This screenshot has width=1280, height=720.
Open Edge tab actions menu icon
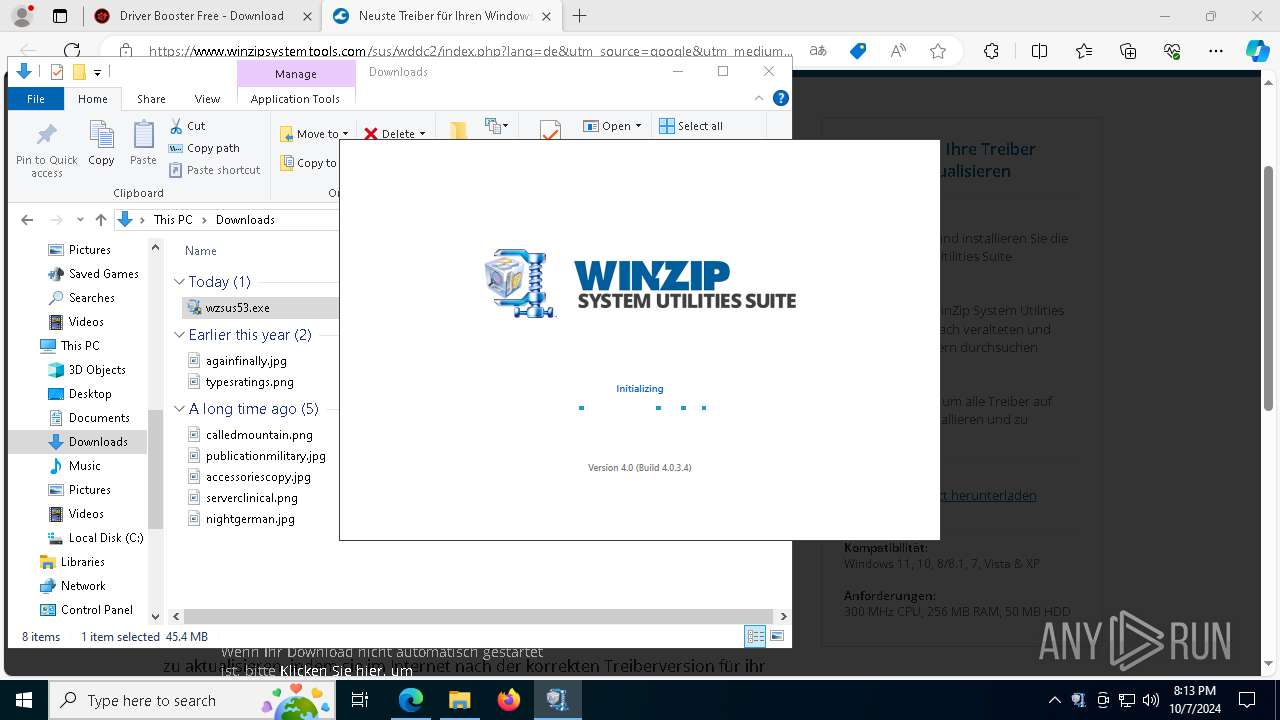pos(60,16)
